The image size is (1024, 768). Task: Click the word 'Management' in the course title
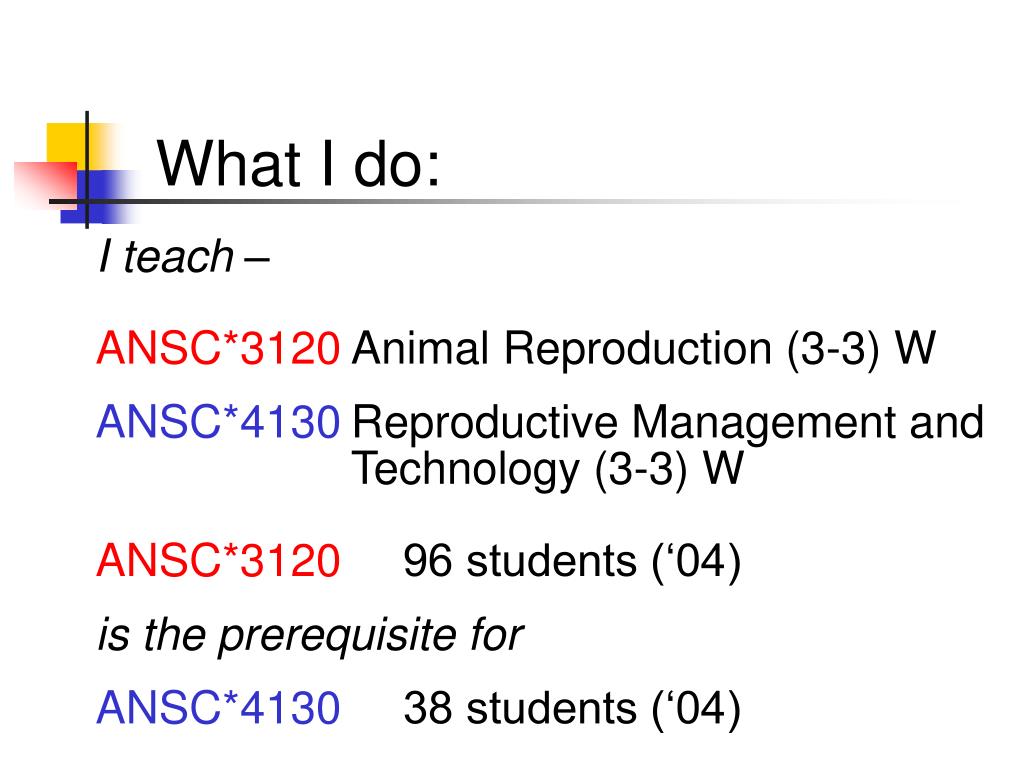(x=764, y=423)
